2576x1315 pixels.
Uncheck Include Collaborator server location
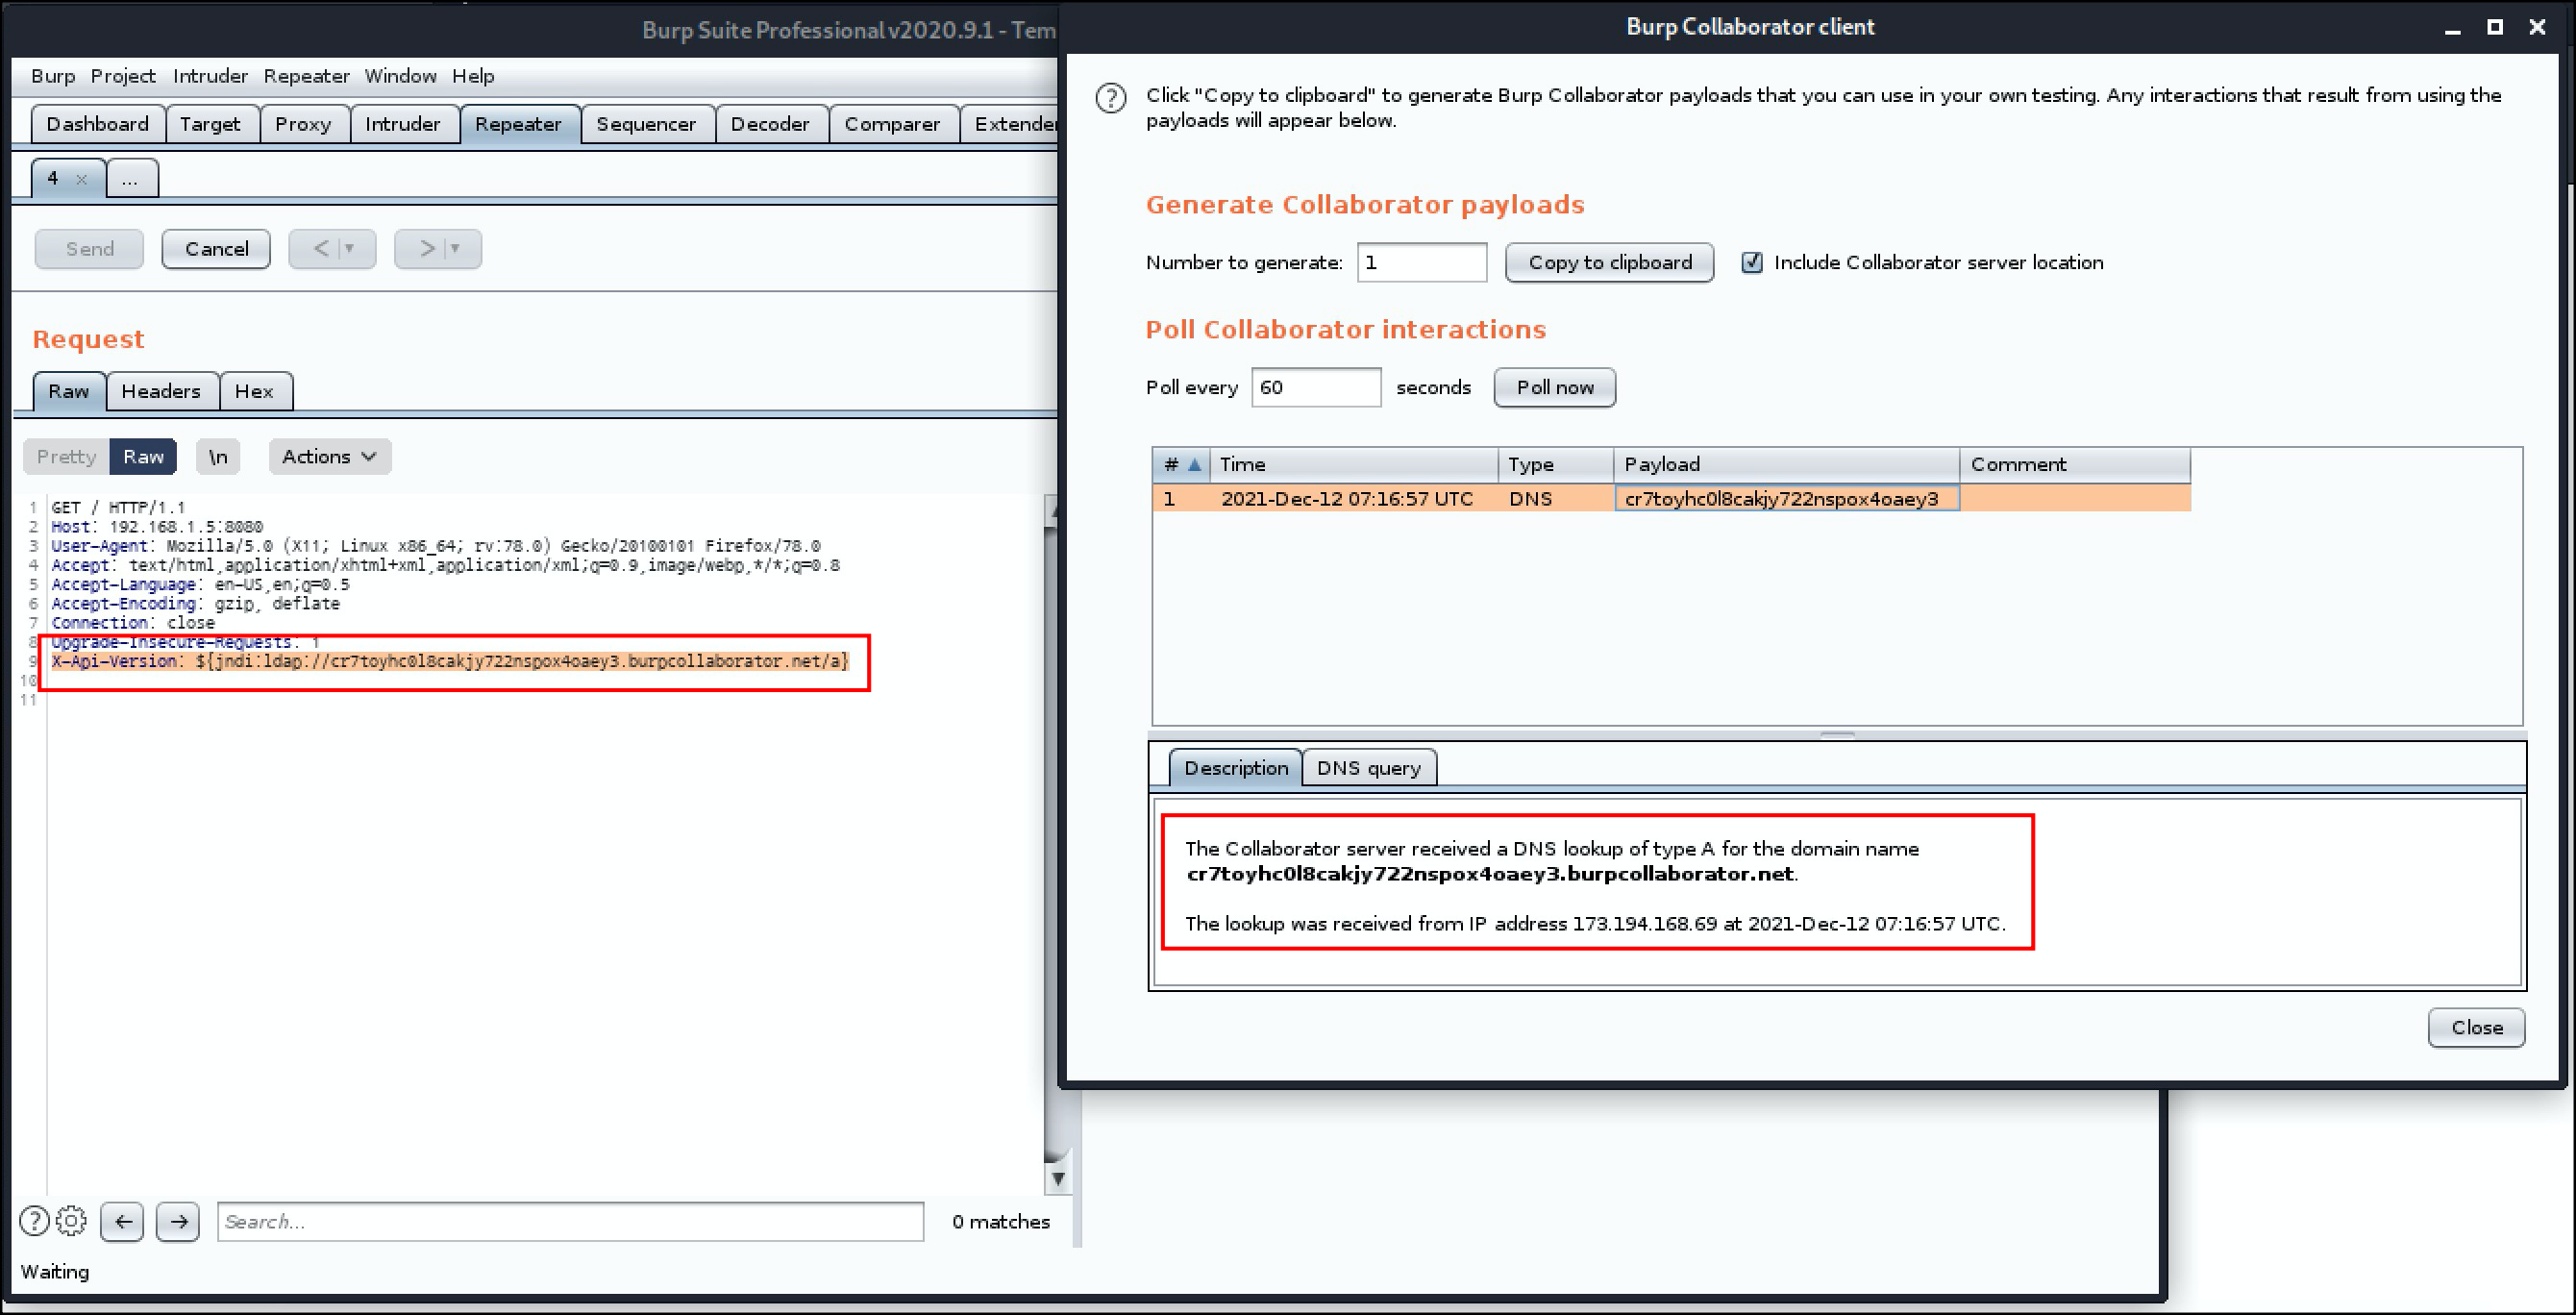1752,262
